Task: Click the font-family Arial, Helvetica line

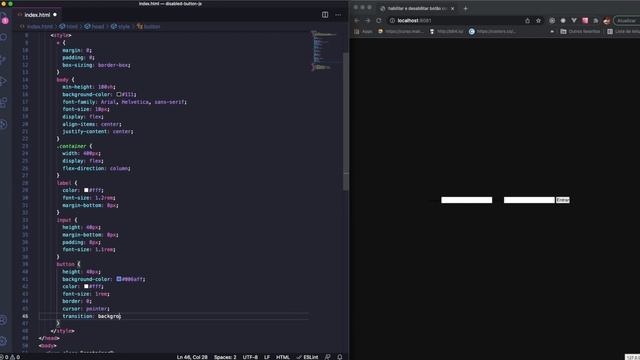Action: [124, 102]
